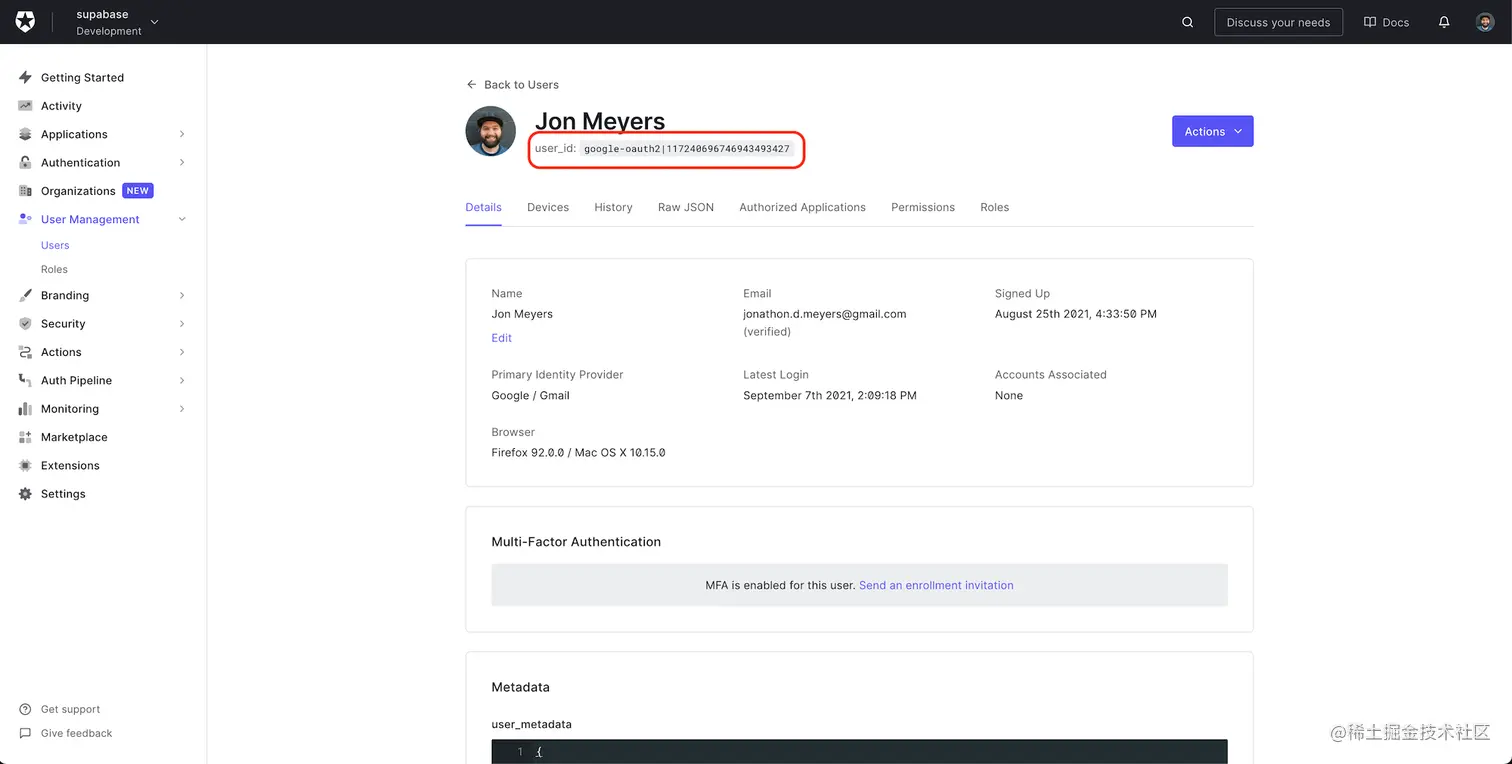1512x764 pixels.
Task: Click the Auth0 logo top left
Action: point(25,21)
